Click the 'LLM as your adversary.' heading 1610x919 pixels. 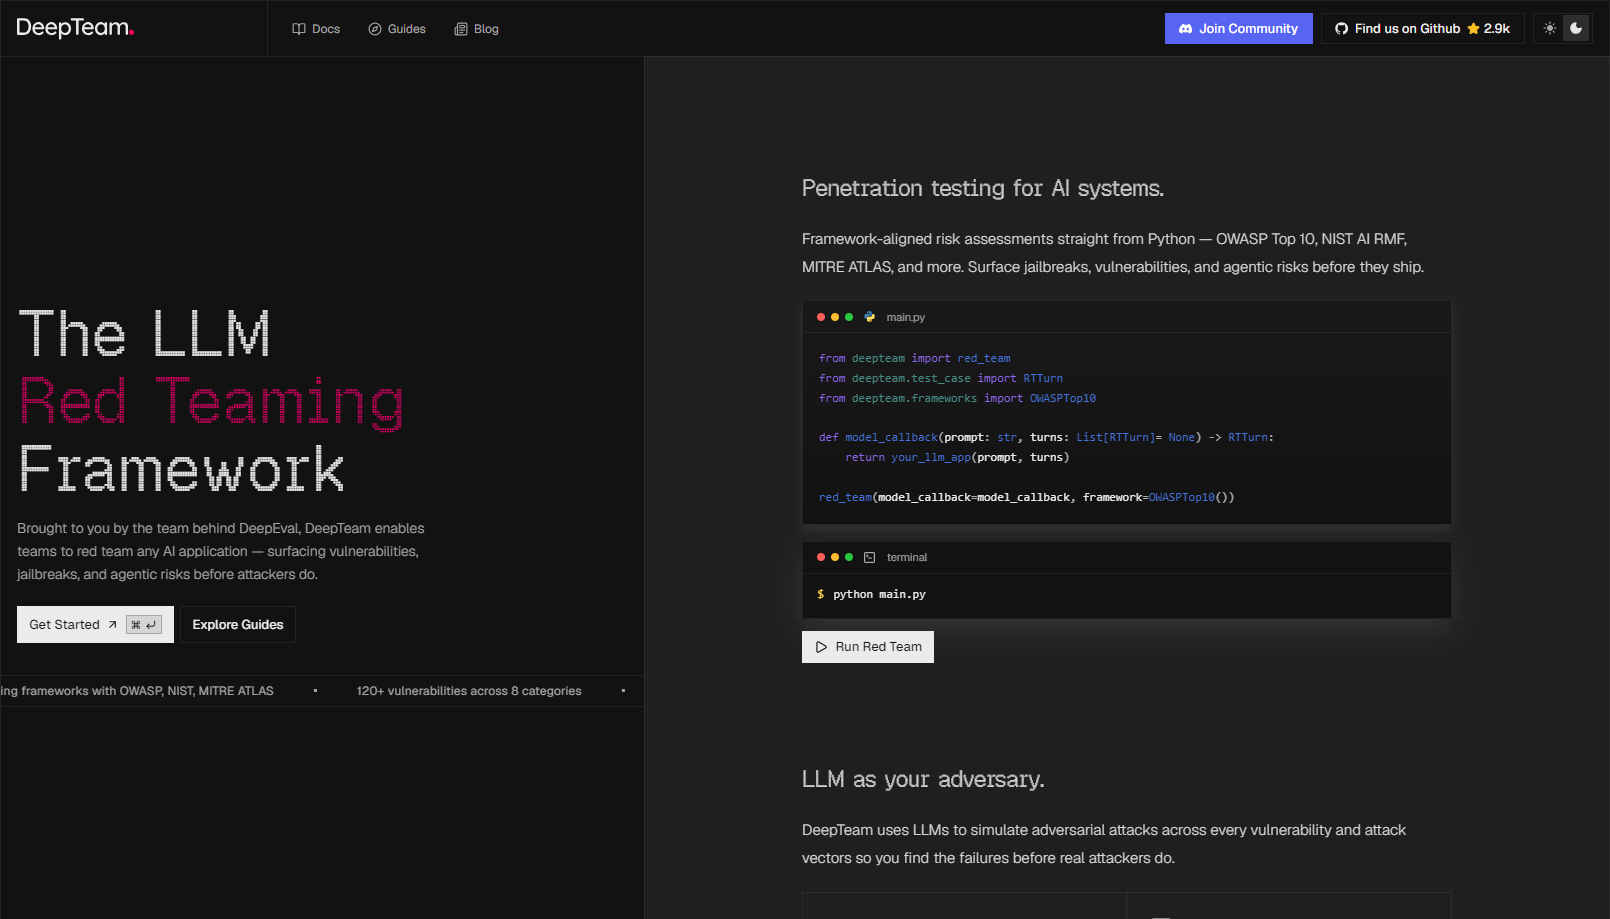pyautogui.click(x=923, y=779)
